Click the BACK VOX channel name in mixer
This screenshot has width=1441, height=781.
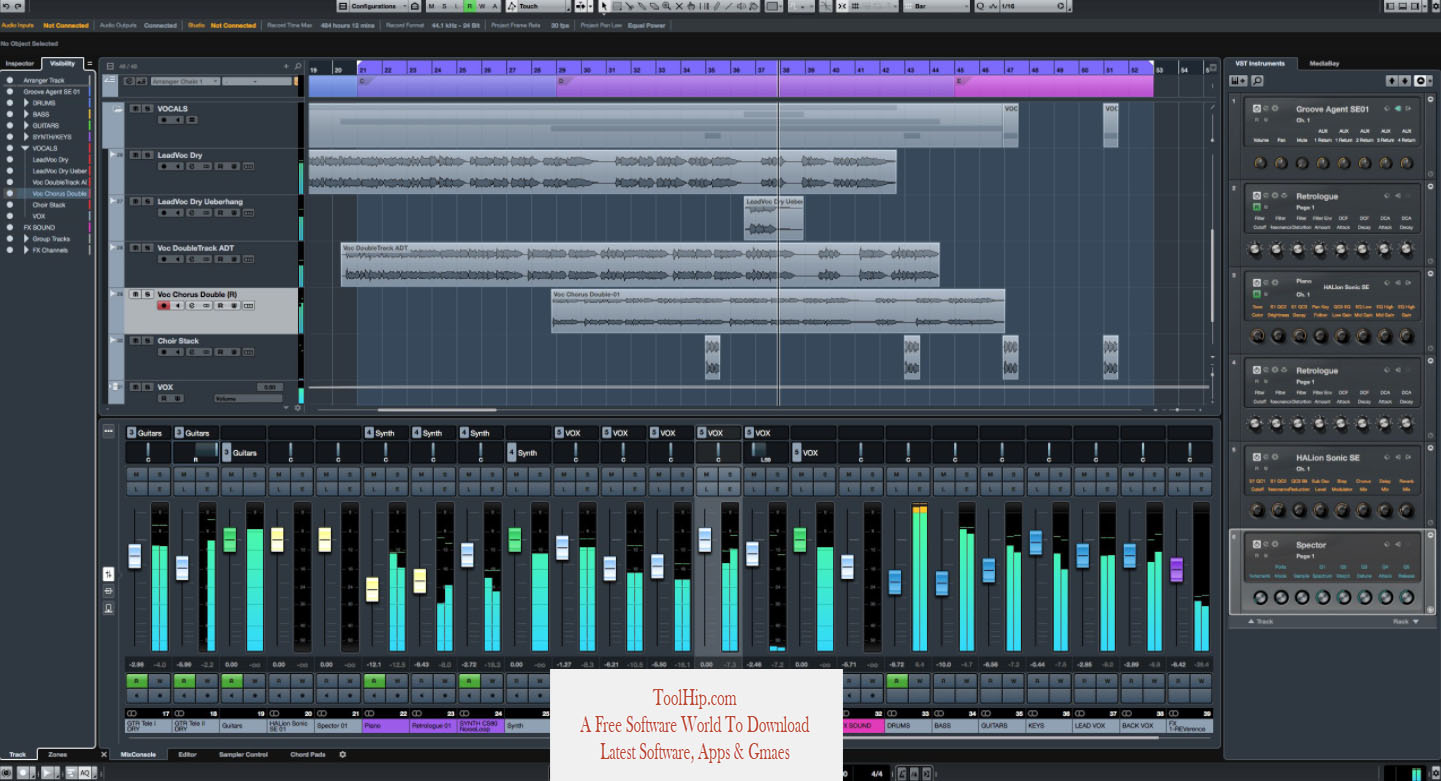[x=1142, y=725]
